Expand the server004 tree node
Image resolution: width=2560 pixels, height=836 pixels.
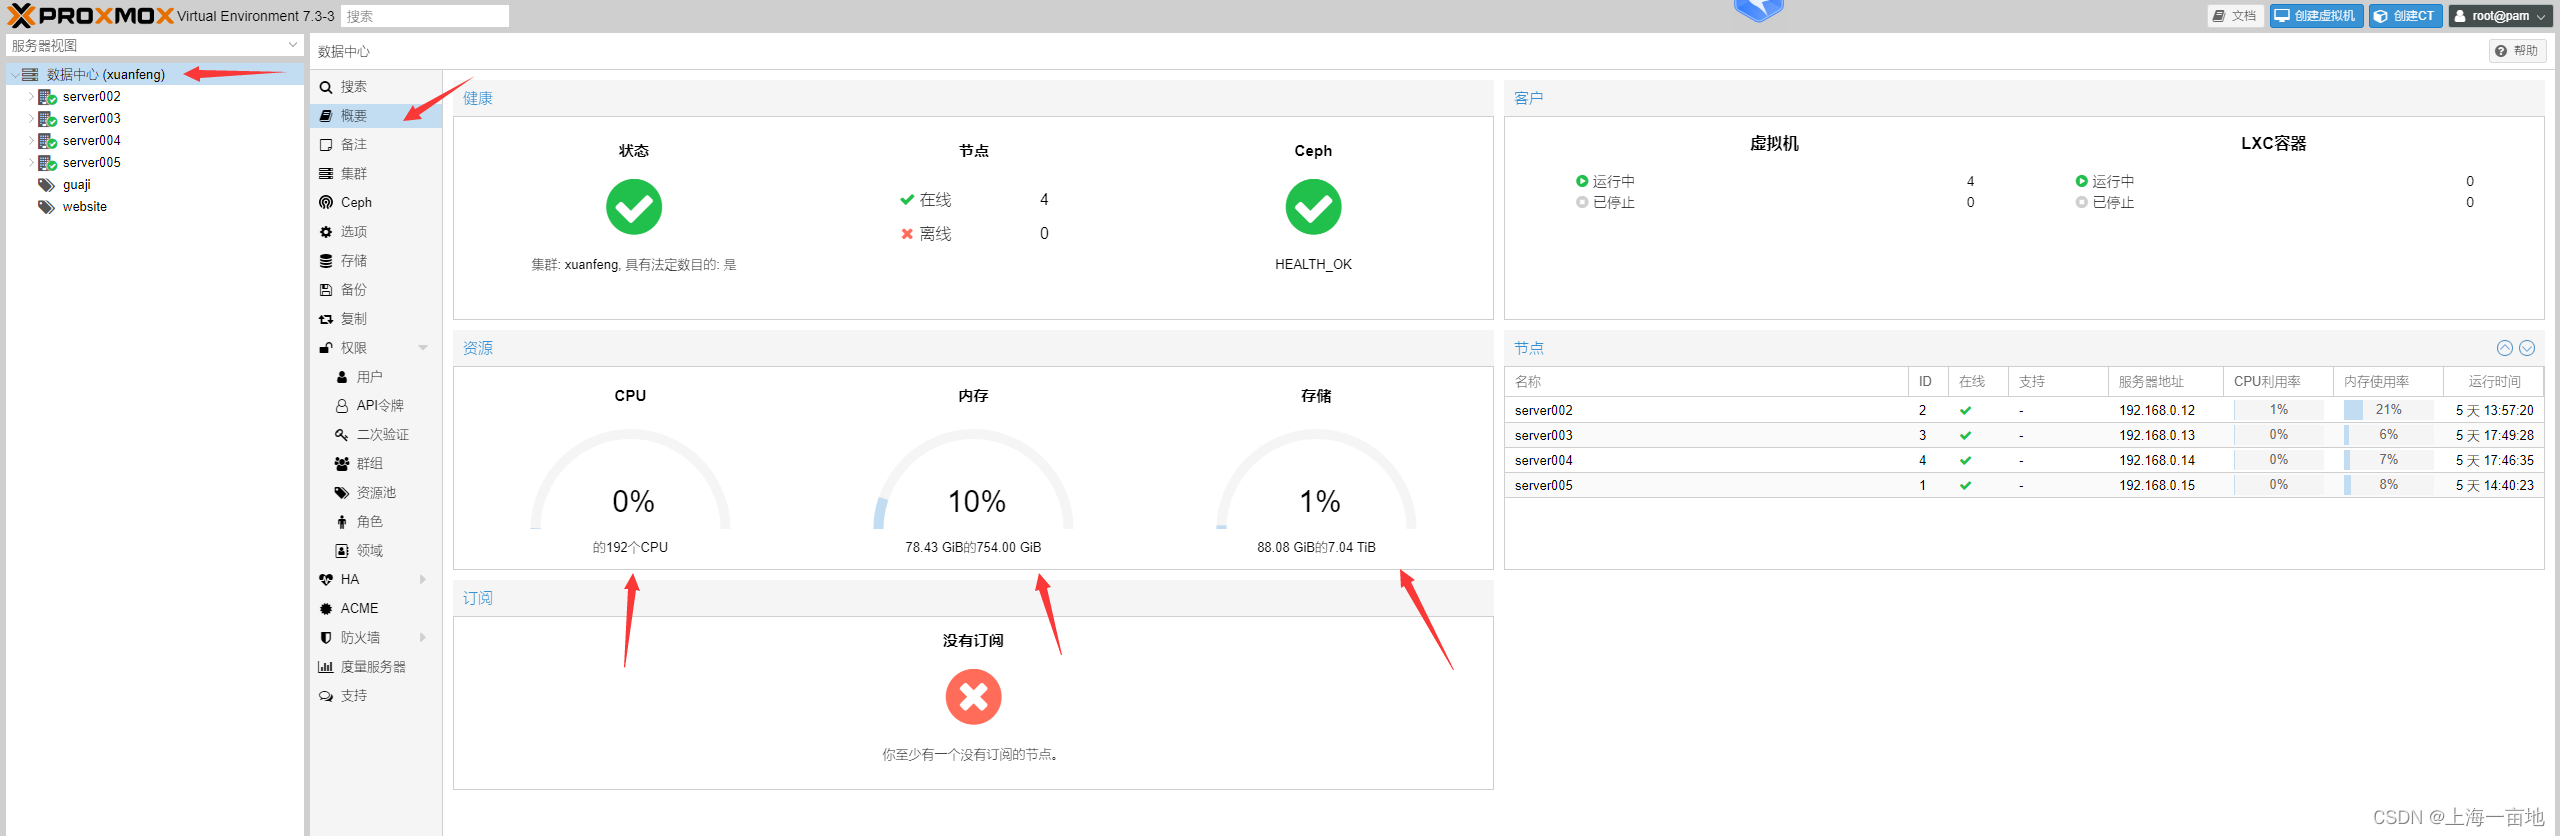click(x=31, y=141)
